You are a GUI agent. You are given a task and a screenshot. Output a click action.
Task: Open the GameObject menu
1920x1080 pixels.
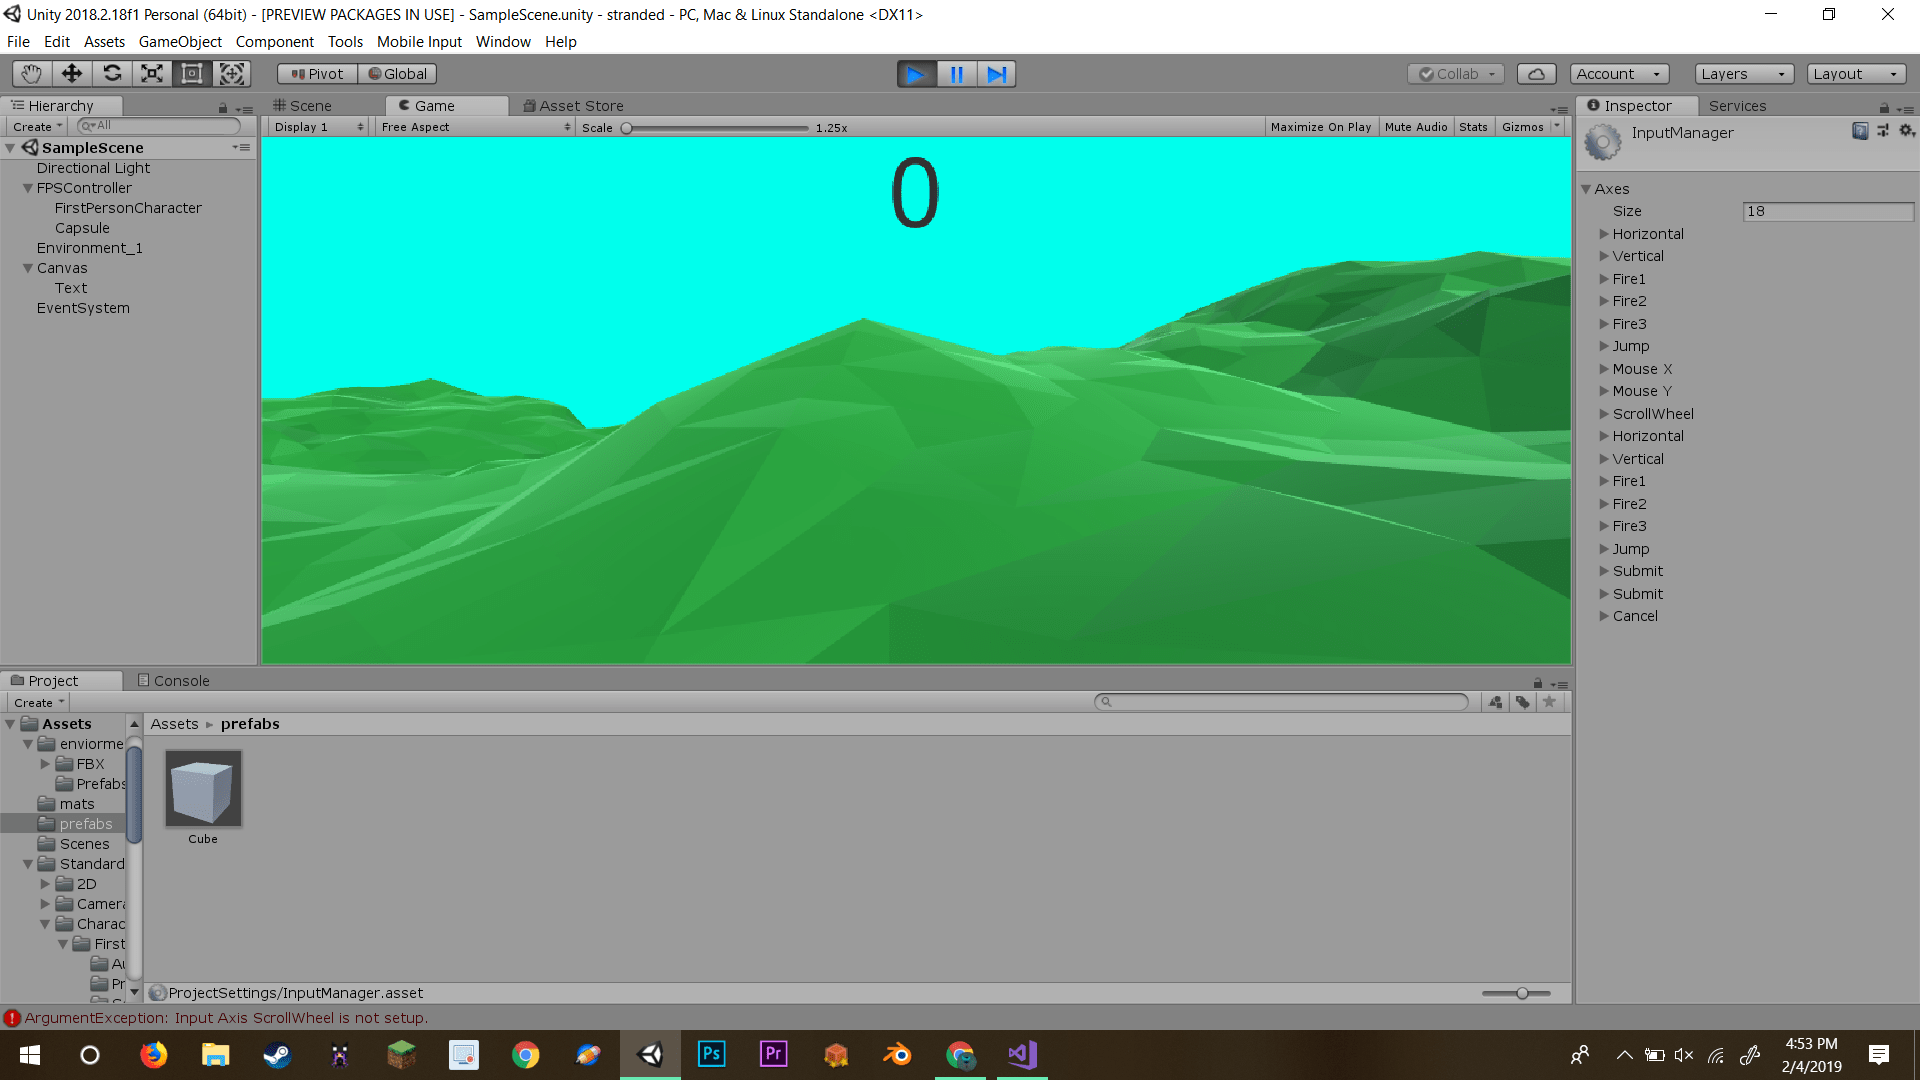click(180, 42)
